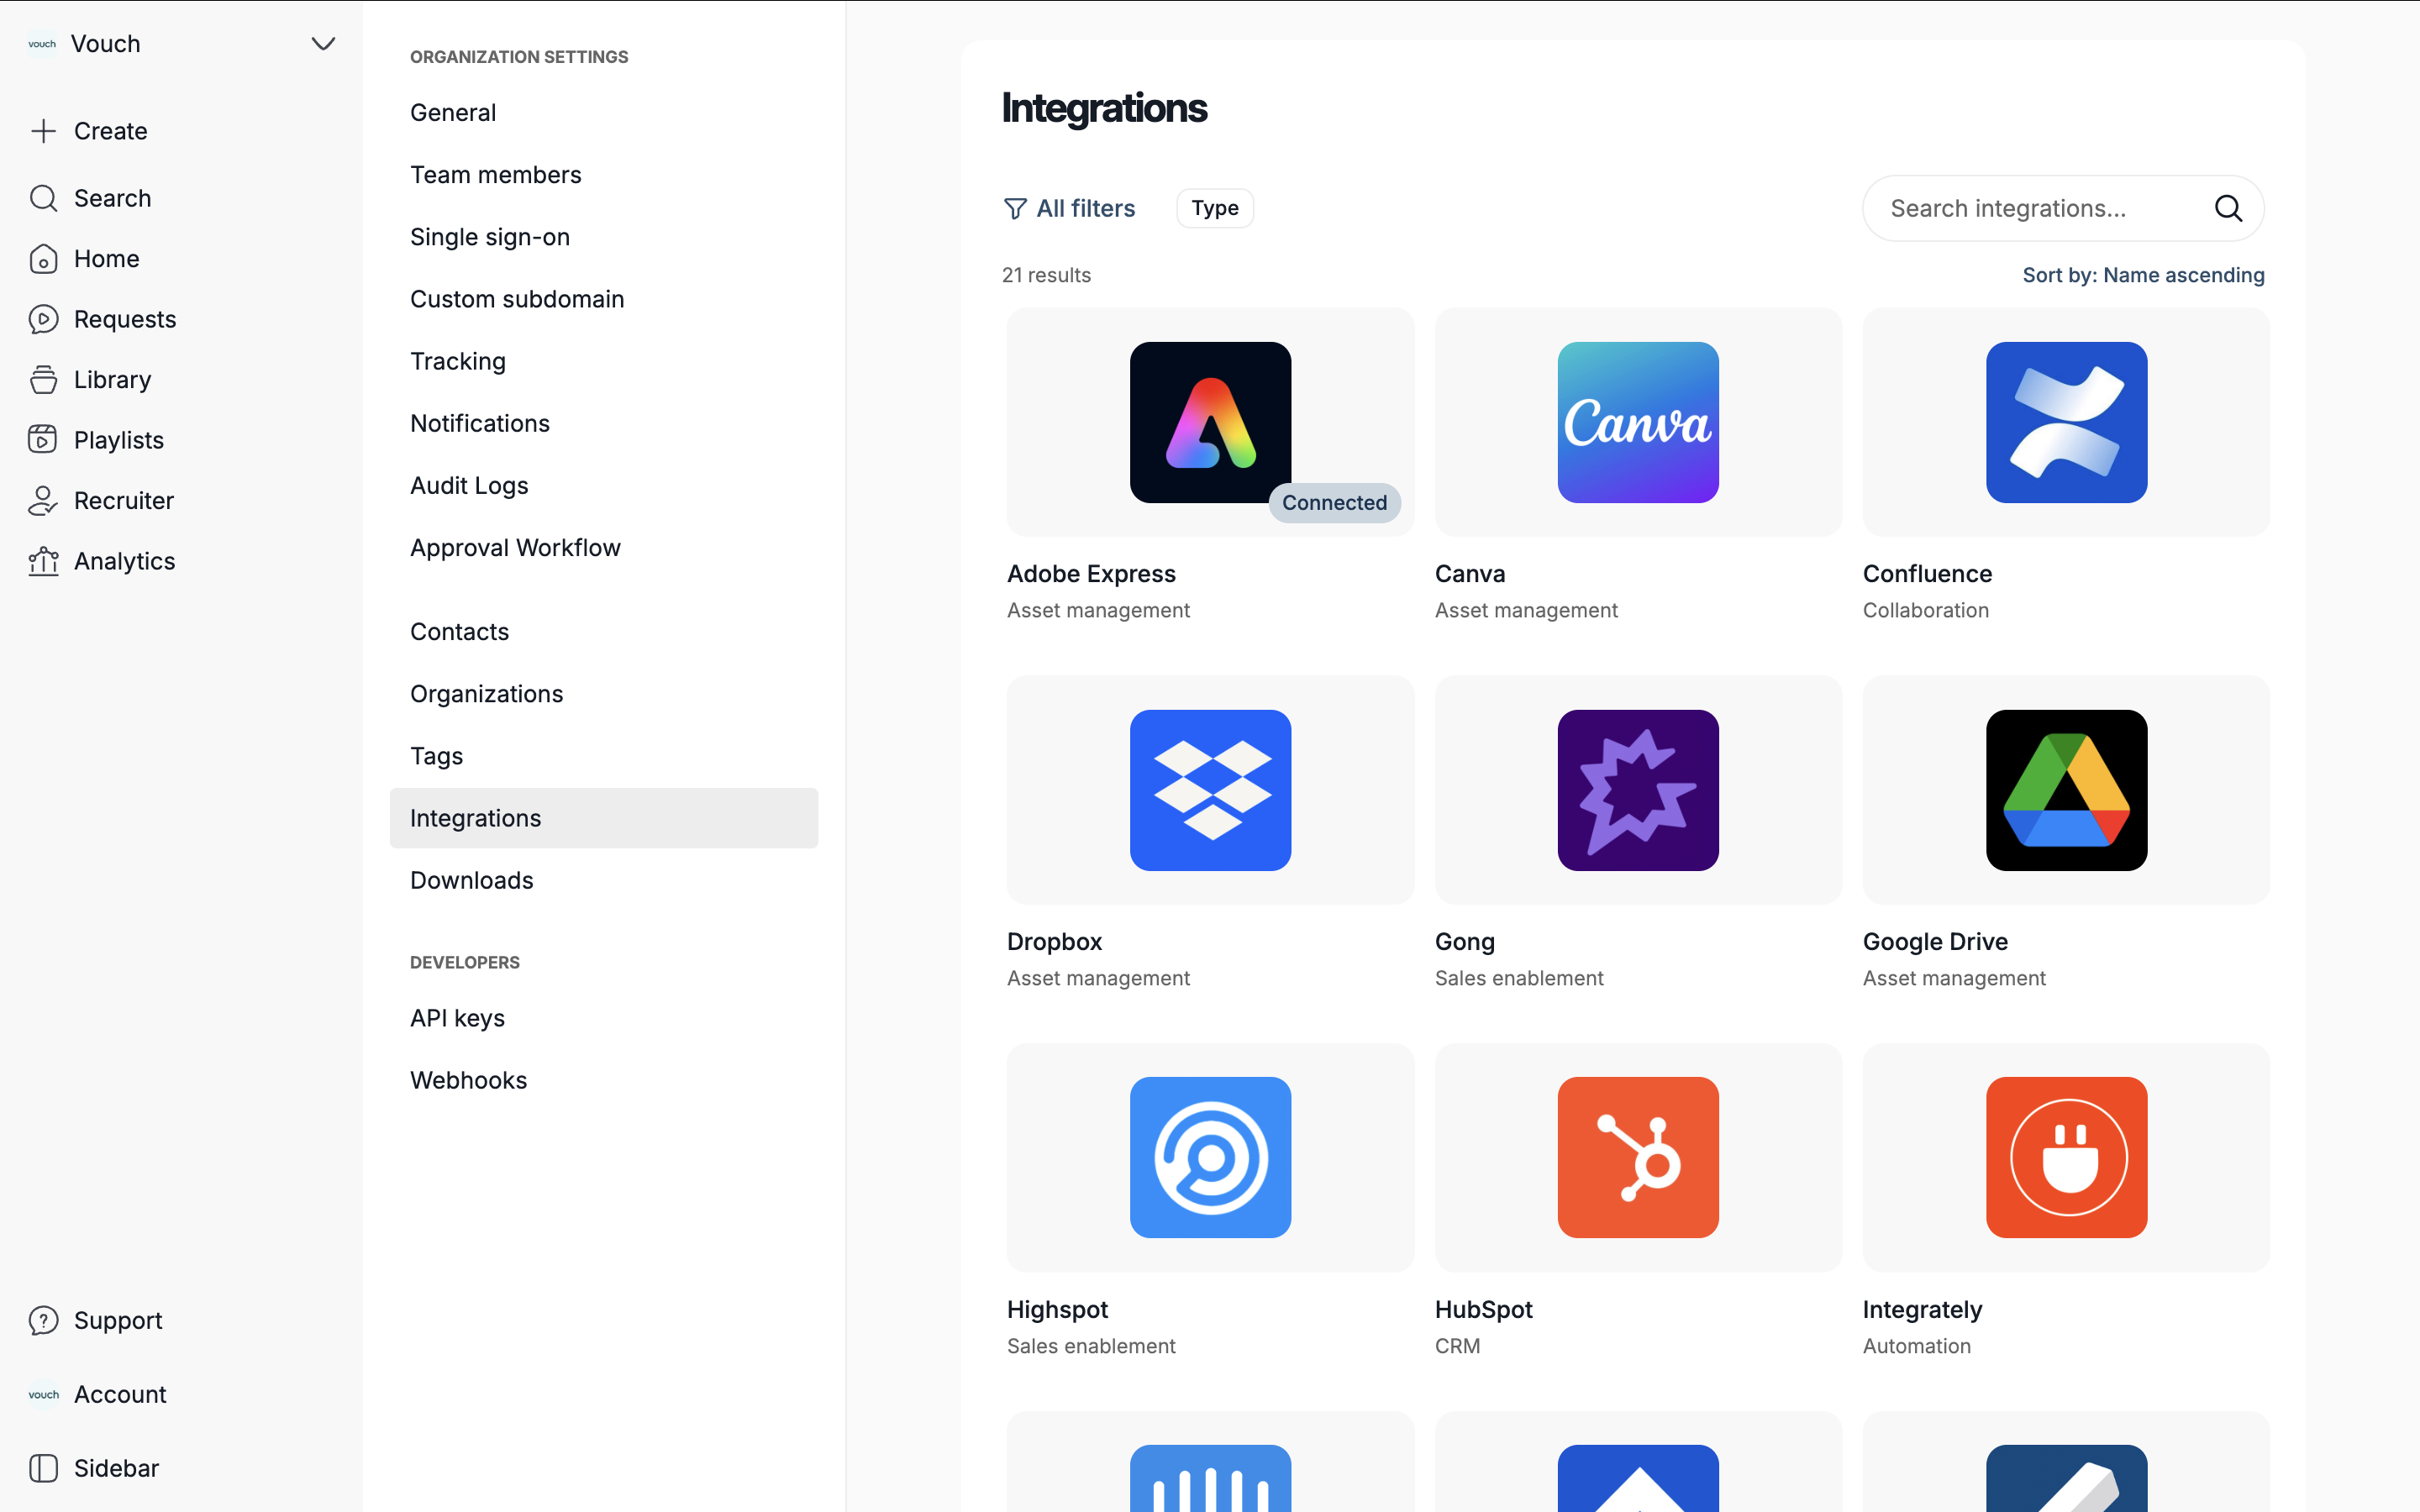
Task: Click the Dropbox name link
Action: coord(1054,942)
